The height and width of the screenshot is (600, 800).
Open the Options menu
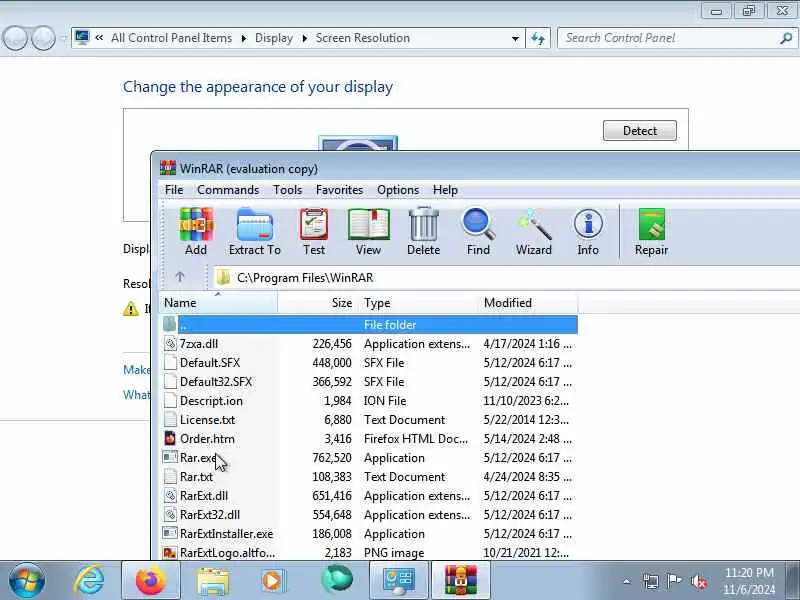[398, 190]
